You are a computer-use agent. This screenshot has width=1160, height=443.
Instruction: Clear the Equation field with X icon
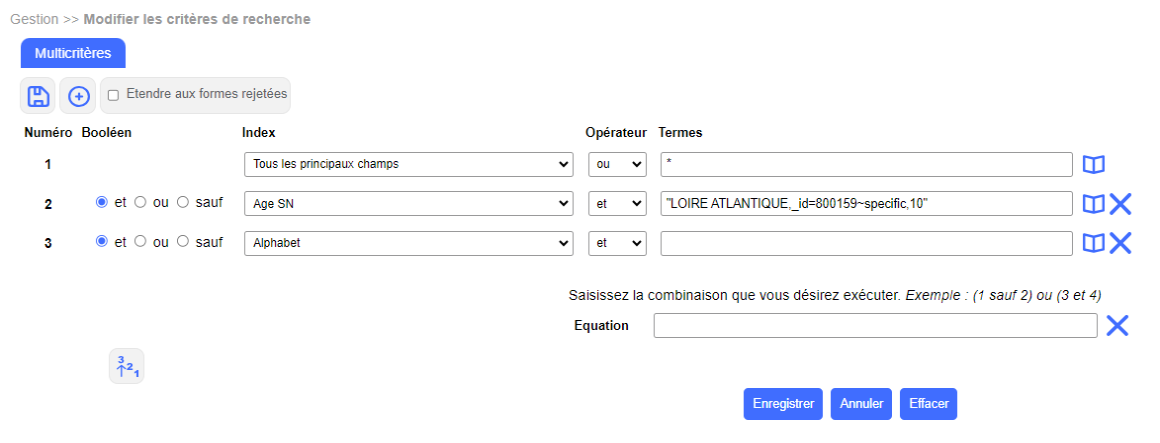1117,325
